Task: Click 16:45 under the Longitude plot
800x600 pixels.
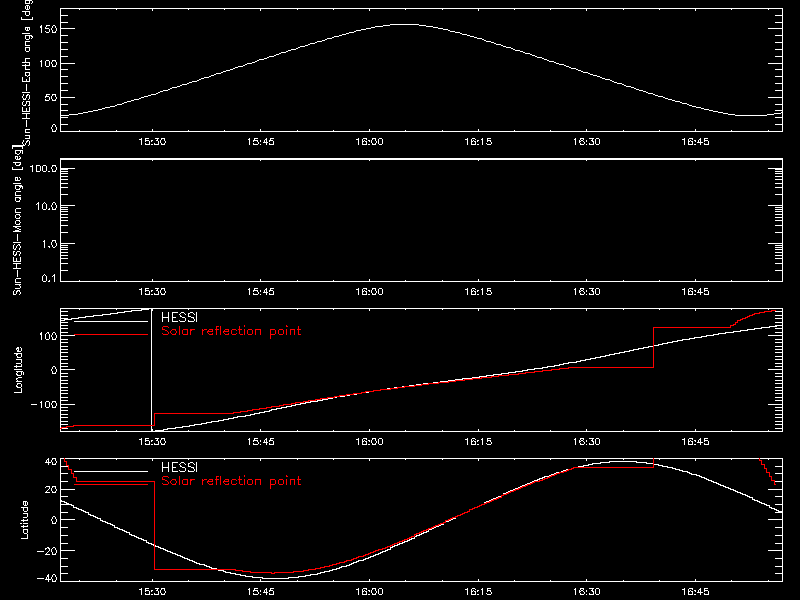Action: (695, 442)
